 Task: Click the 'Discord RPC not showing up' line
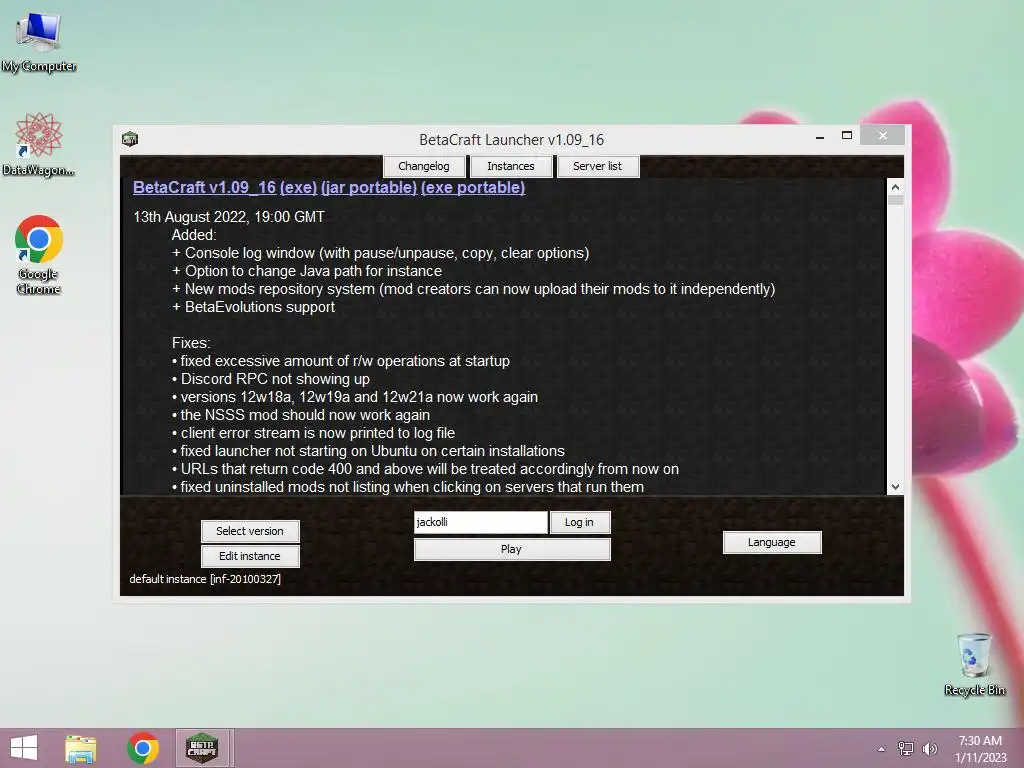click(271, 379)
